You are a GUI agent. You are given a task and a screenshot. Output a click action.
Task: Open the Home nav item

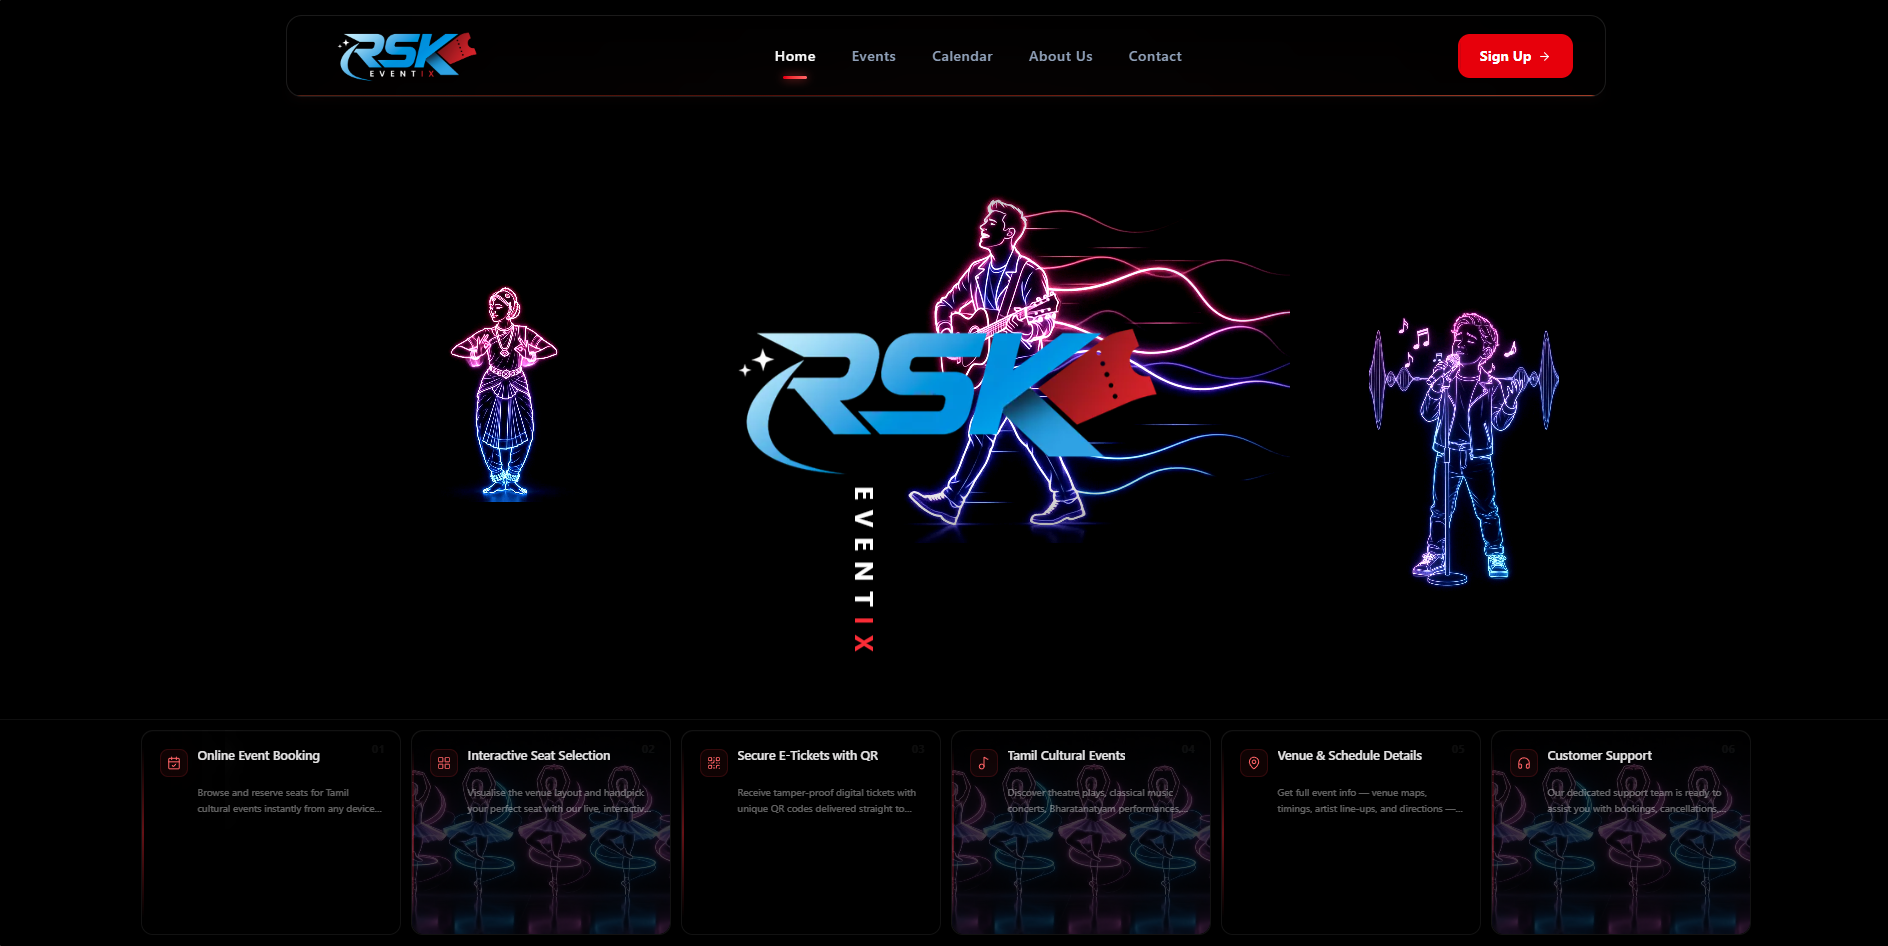click(795, 56)
